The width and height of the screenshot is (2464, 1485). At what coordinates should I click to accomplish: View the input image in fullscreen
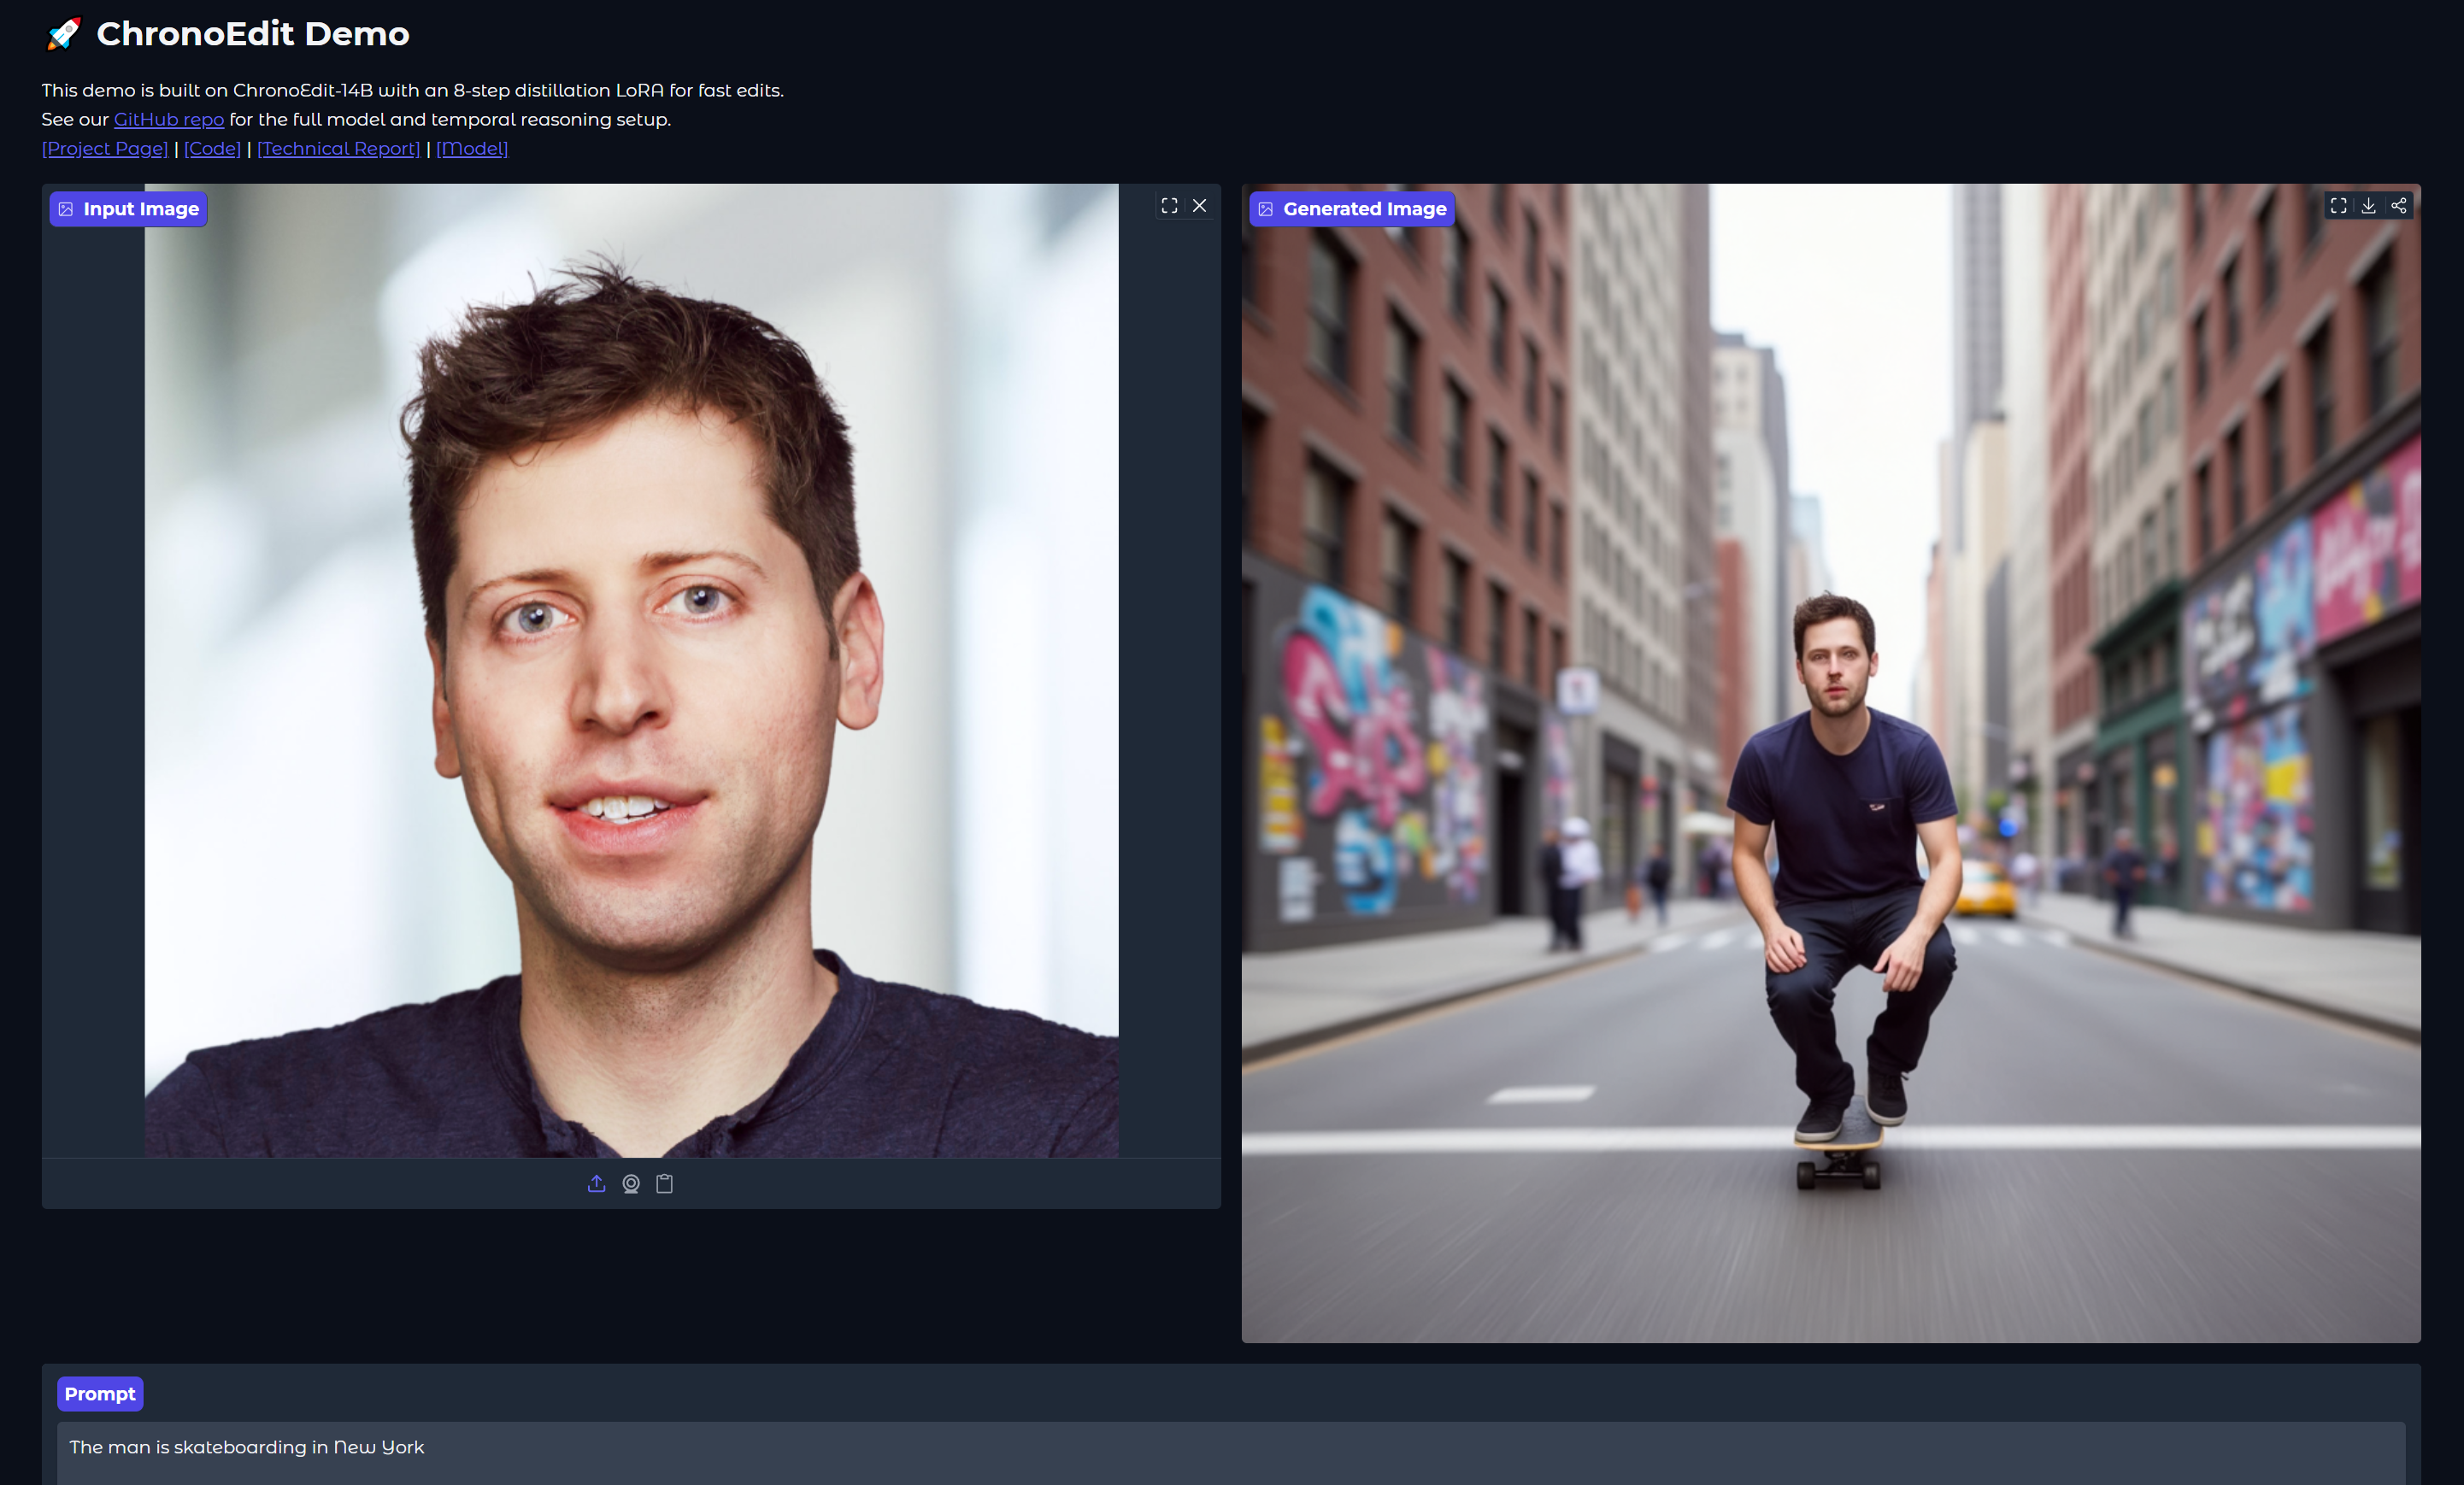1169,206
